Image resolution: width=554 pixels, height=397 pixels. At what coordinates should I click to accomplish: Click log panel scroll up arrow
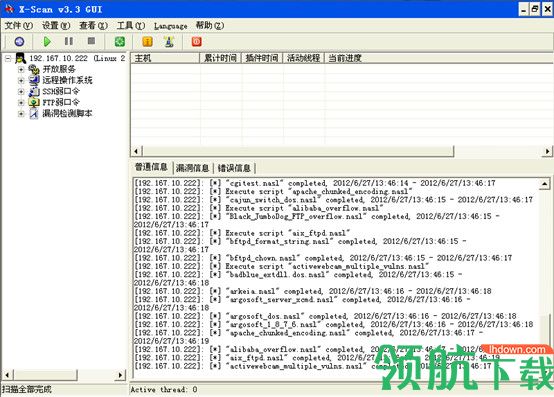click(544, 184)
